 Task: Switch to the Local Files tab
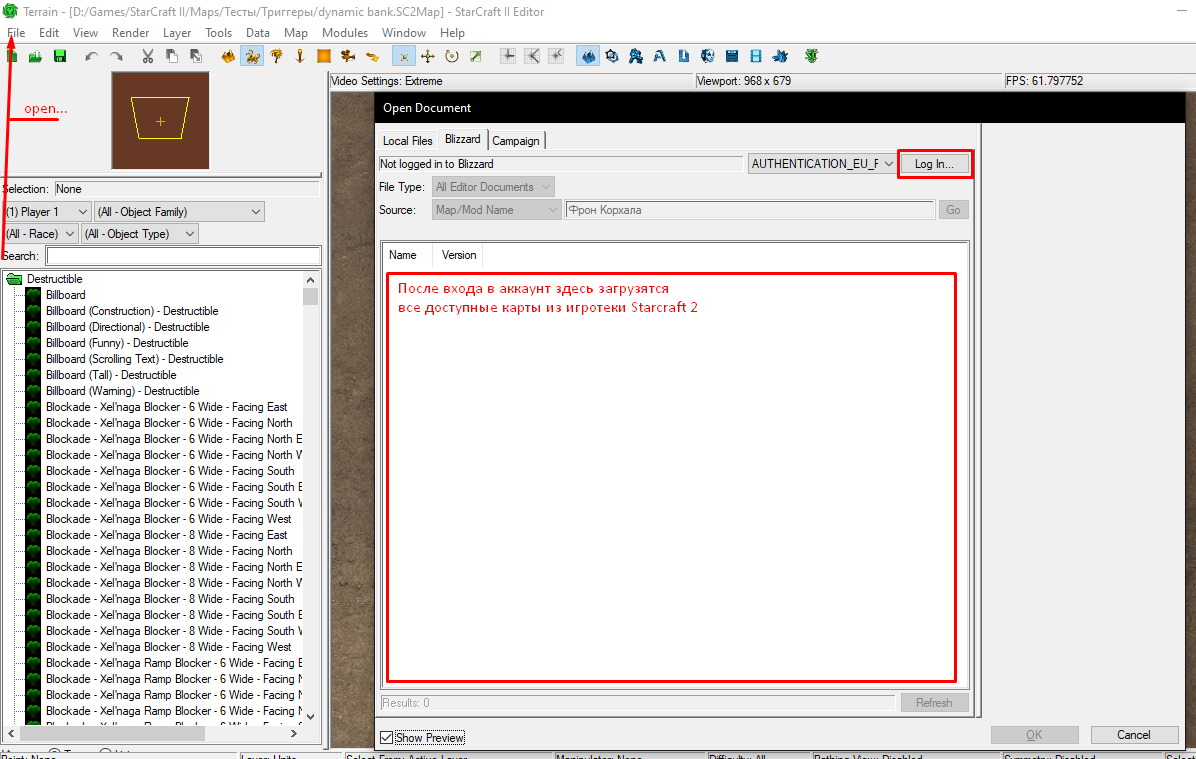tap(407, 140)
